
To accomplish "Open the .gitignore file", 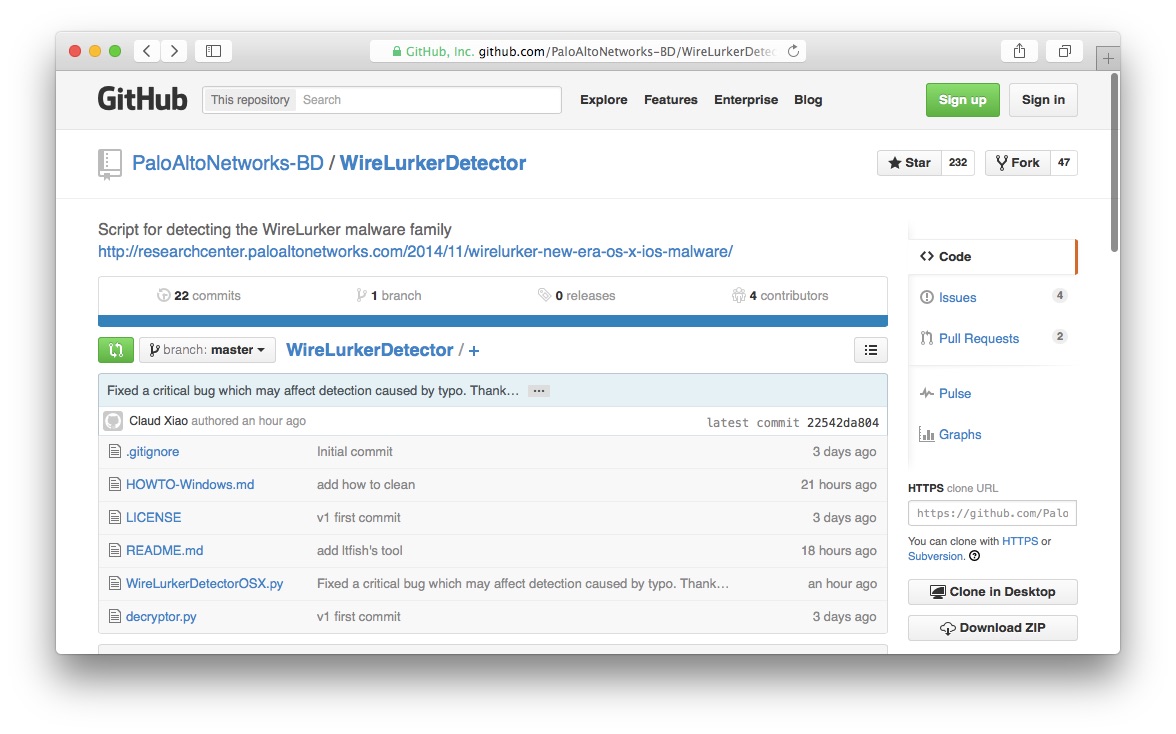I will tap(152, 451).
